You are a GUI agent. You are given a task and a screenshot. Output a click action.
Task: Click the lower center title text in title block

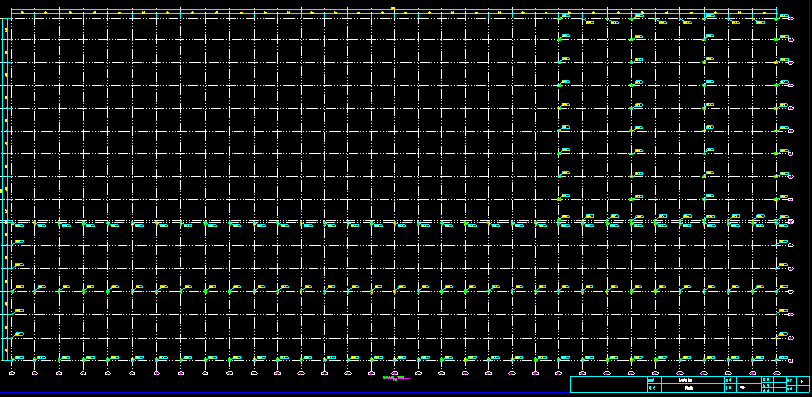[689, 388]
